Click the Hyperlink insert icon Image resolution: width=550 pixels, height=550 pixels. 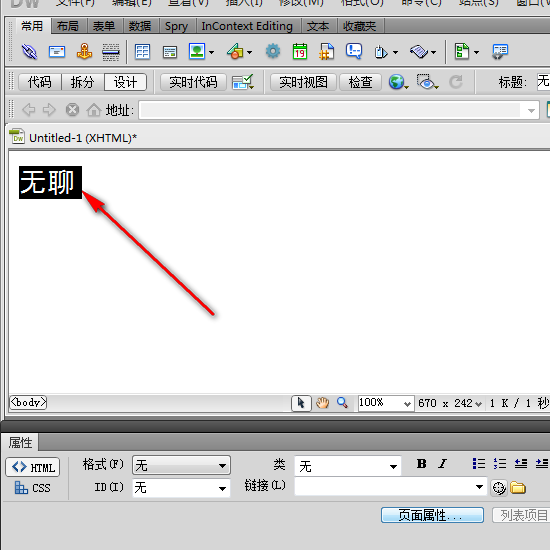29,52
